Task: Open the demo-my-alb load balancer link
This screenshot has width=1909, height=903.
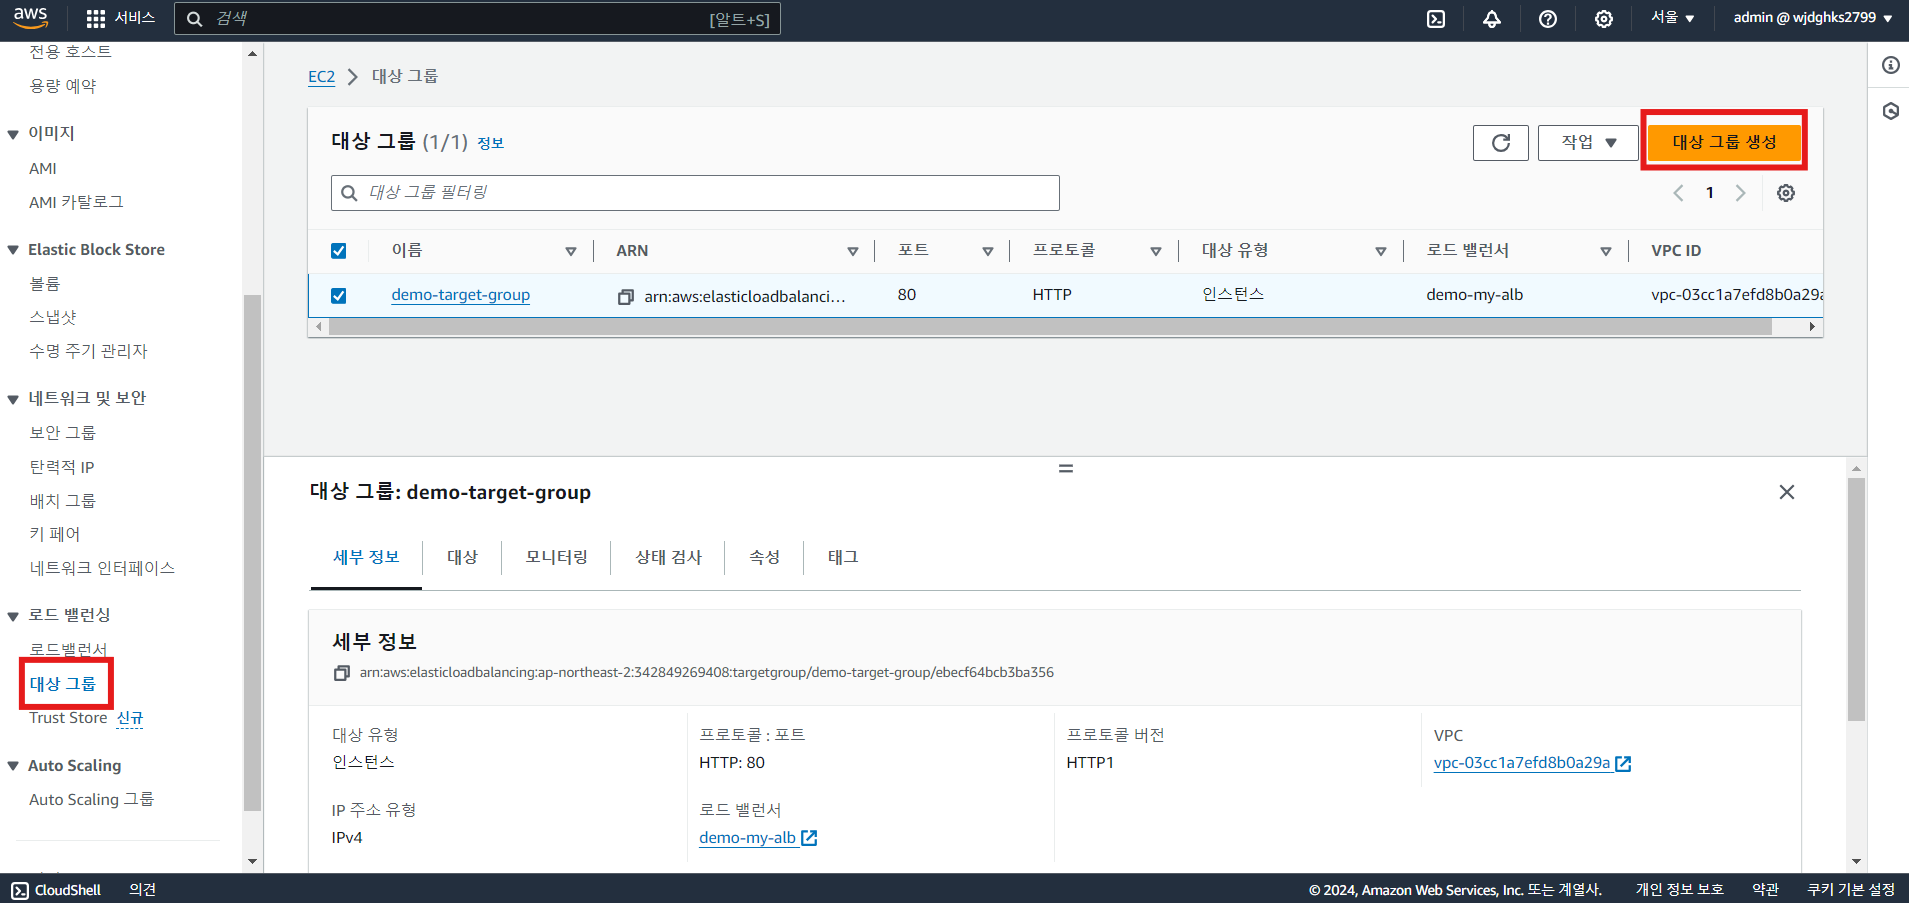Action: (x=748, y=838)
